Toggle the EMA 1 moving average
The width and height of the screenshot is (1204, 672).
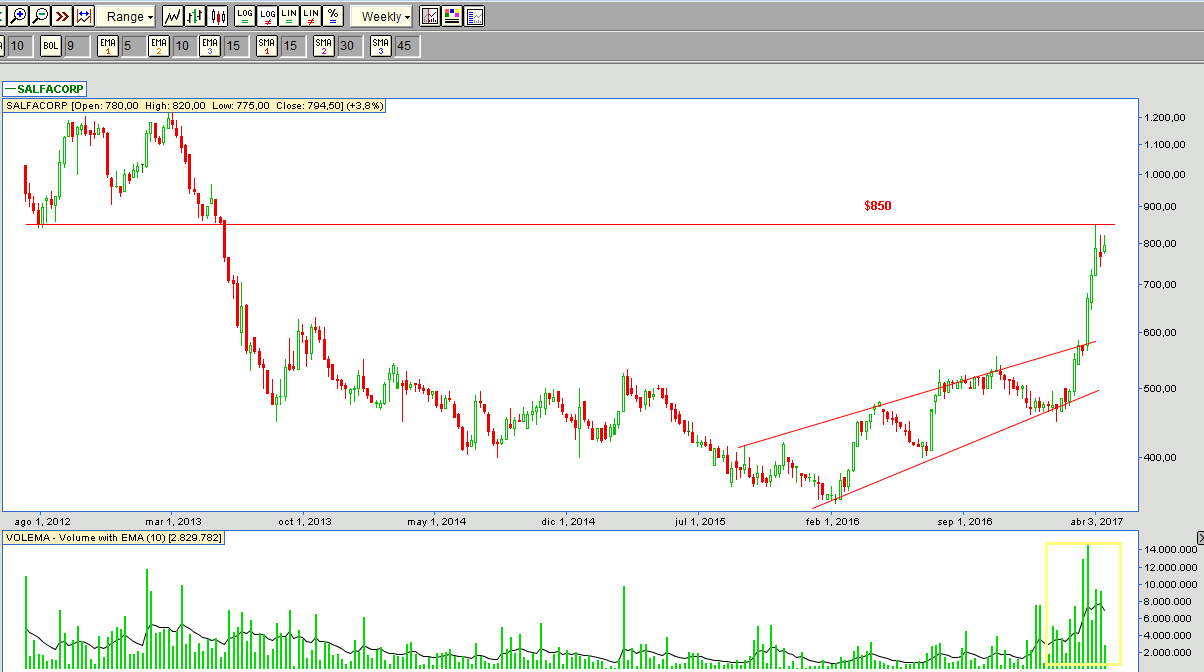tap(108, 45)
